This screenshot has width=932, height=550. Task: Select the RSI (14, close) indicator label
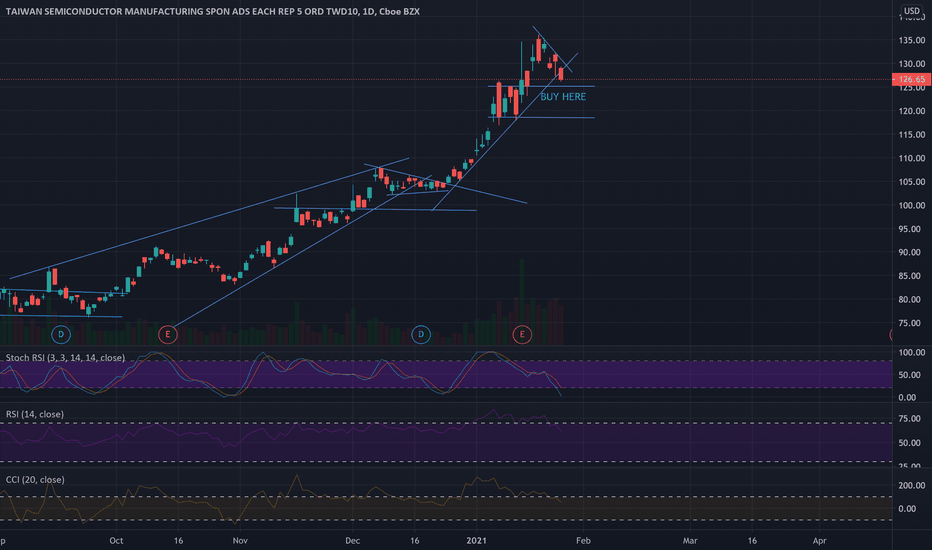coord(34,414)
